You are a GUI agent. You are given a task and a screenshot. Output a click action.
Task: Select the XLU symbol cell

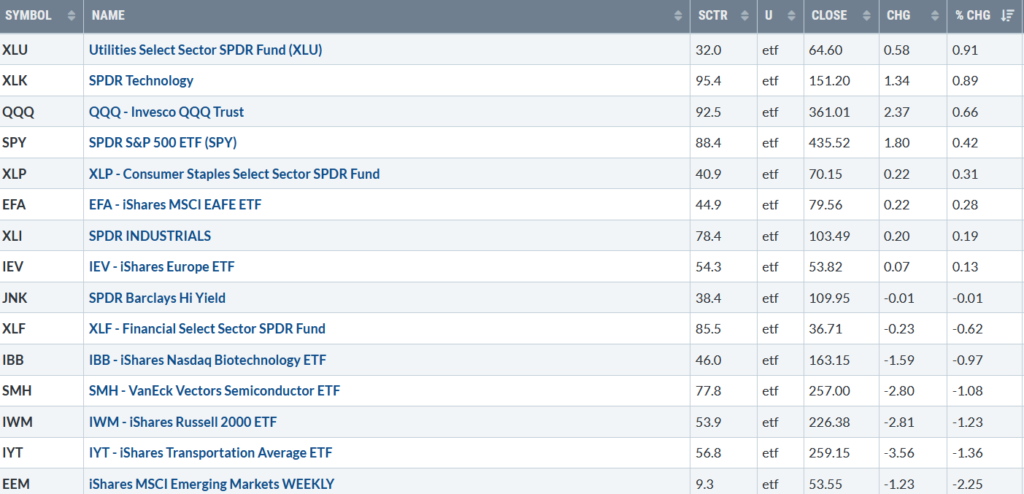point(42,50)
